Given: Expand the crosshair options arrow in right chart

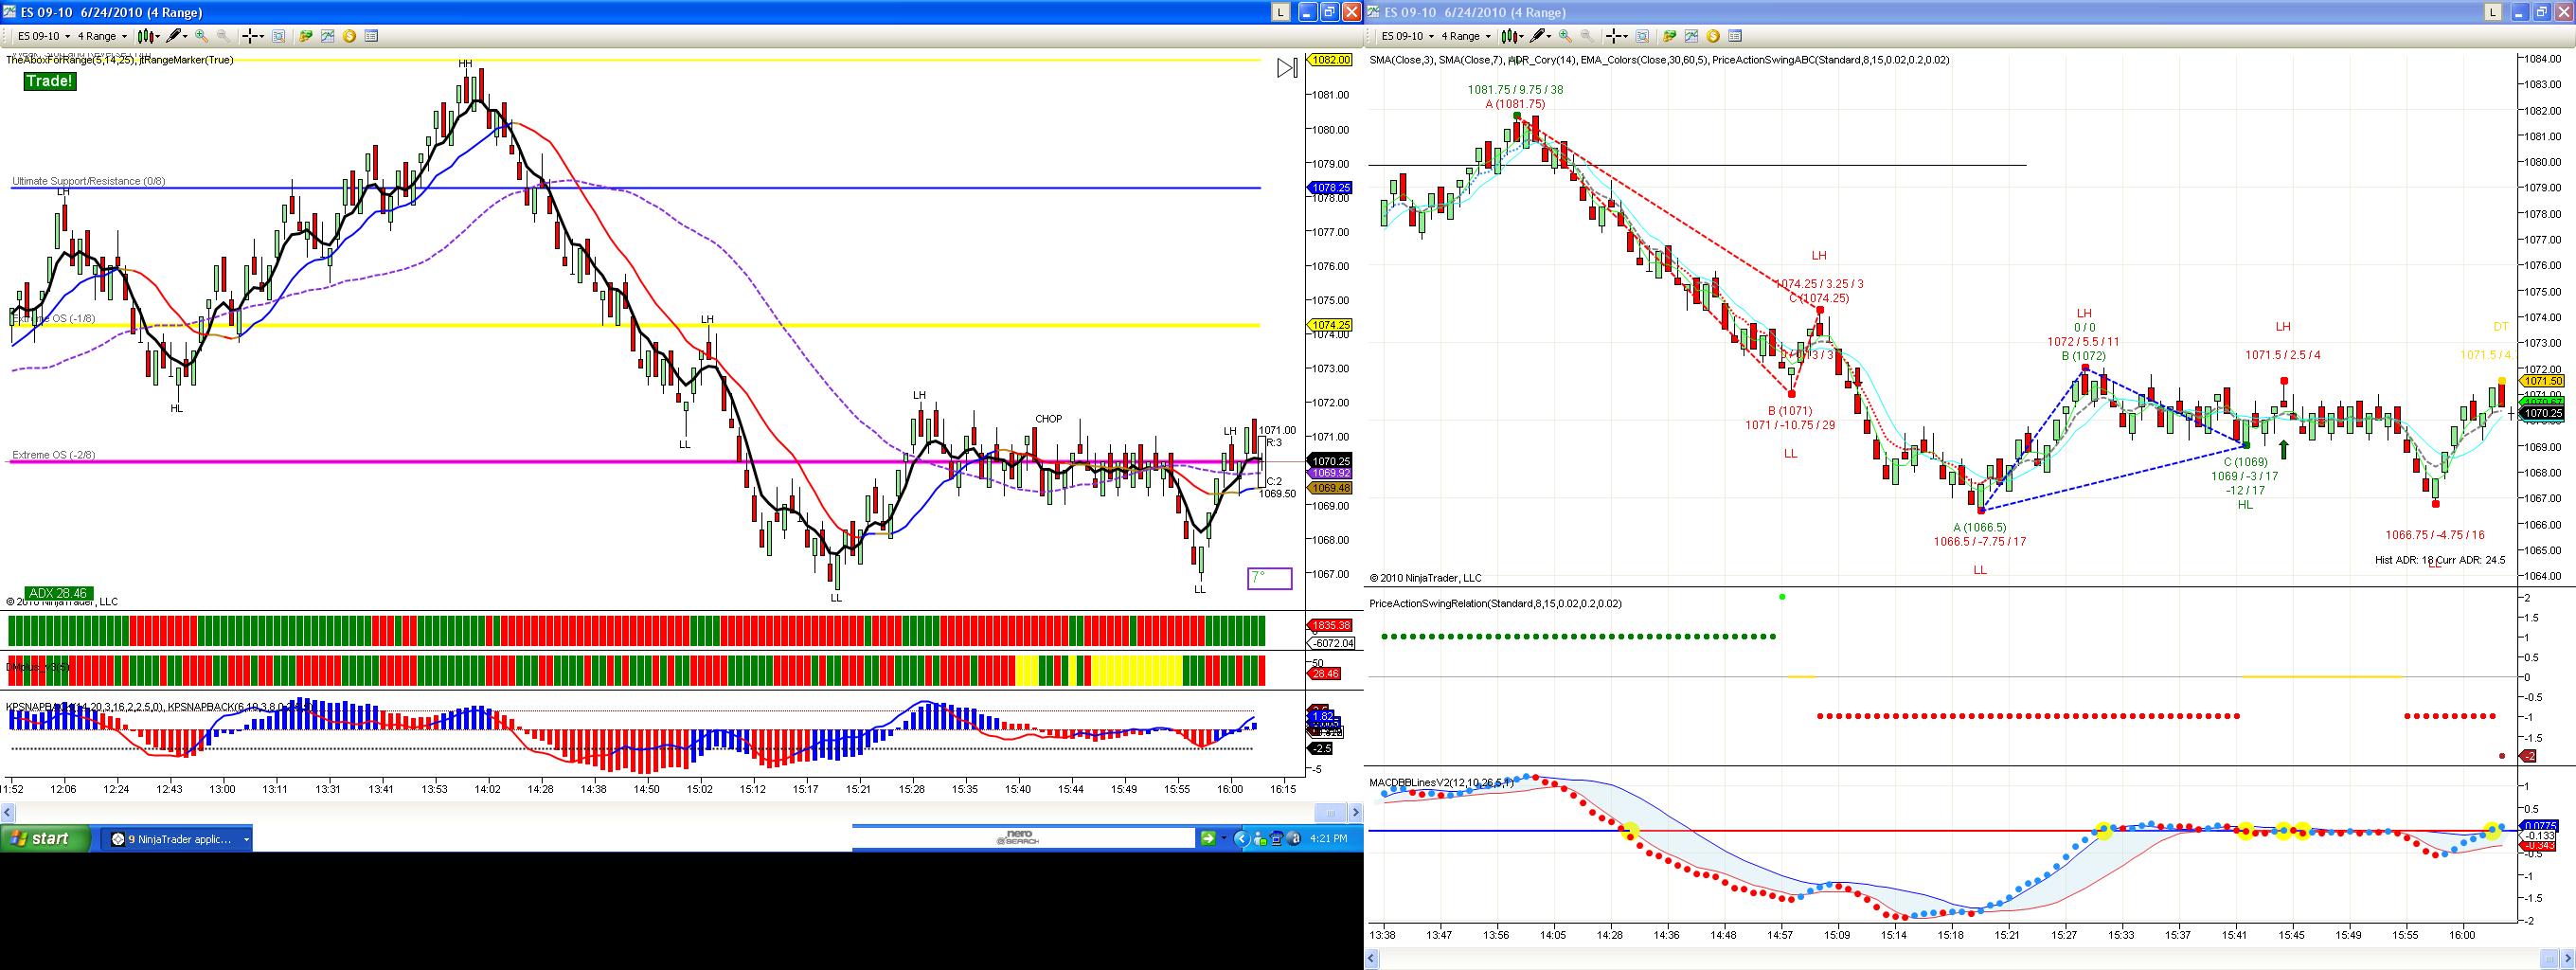Looking at the screenshot, I should [1625, 36].
